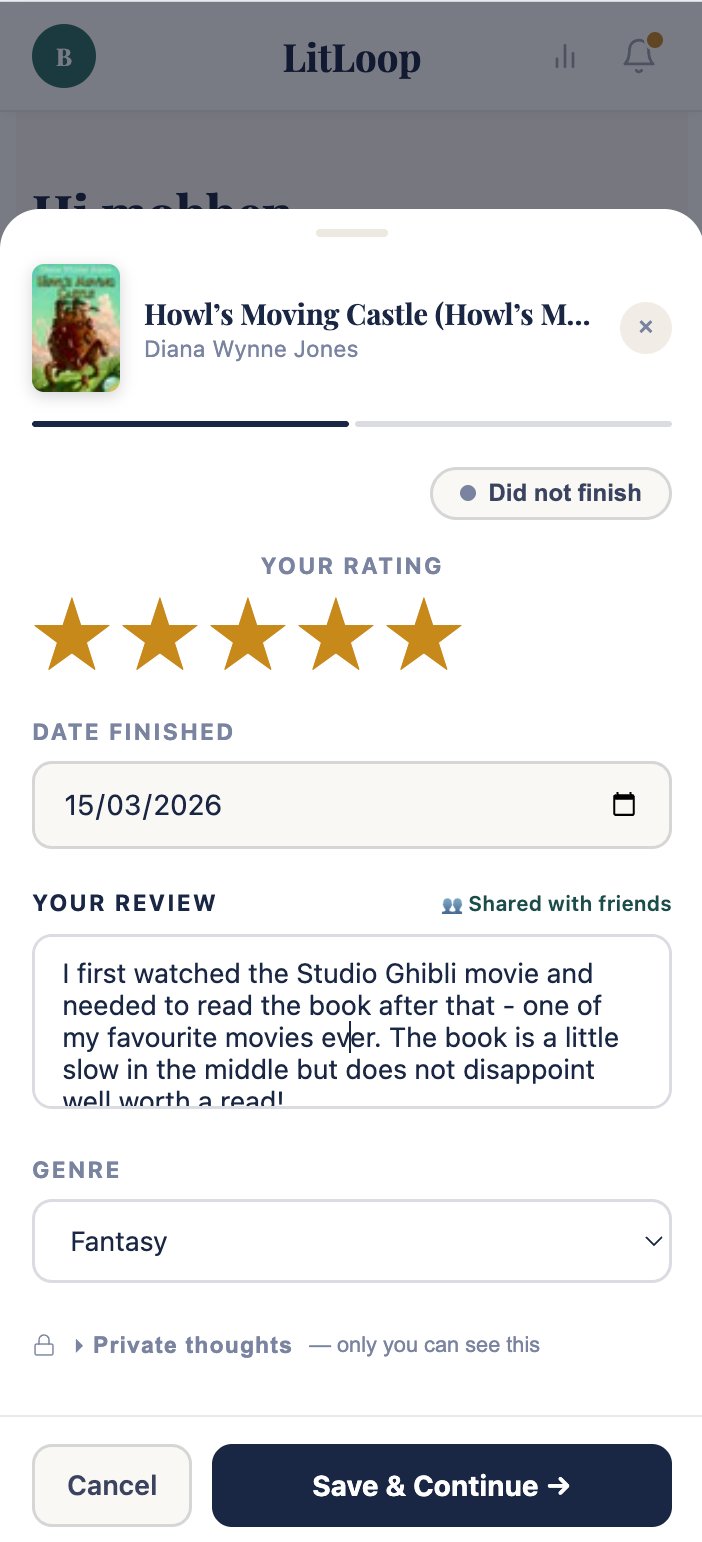Viewport: 702px width, 1542px height.
Task: Click the X button beside book title
Action: (645, 328)
